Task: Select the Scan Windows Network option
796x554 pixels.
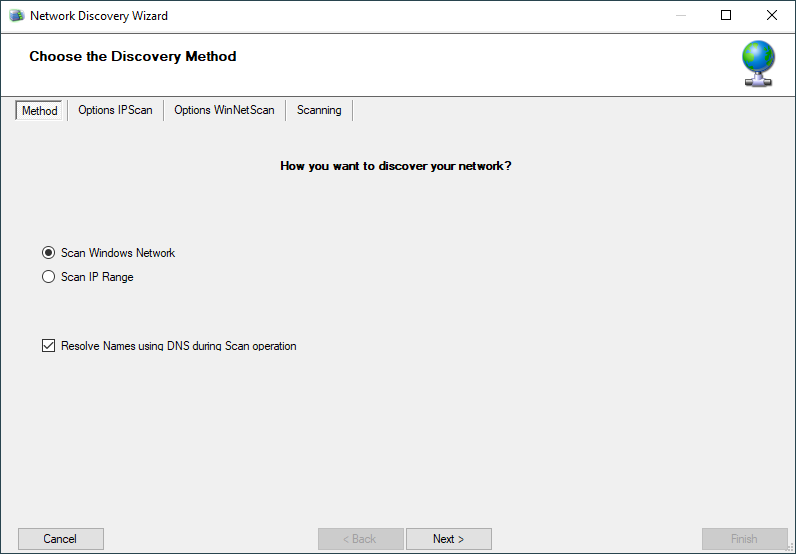Action: [48, 253]
